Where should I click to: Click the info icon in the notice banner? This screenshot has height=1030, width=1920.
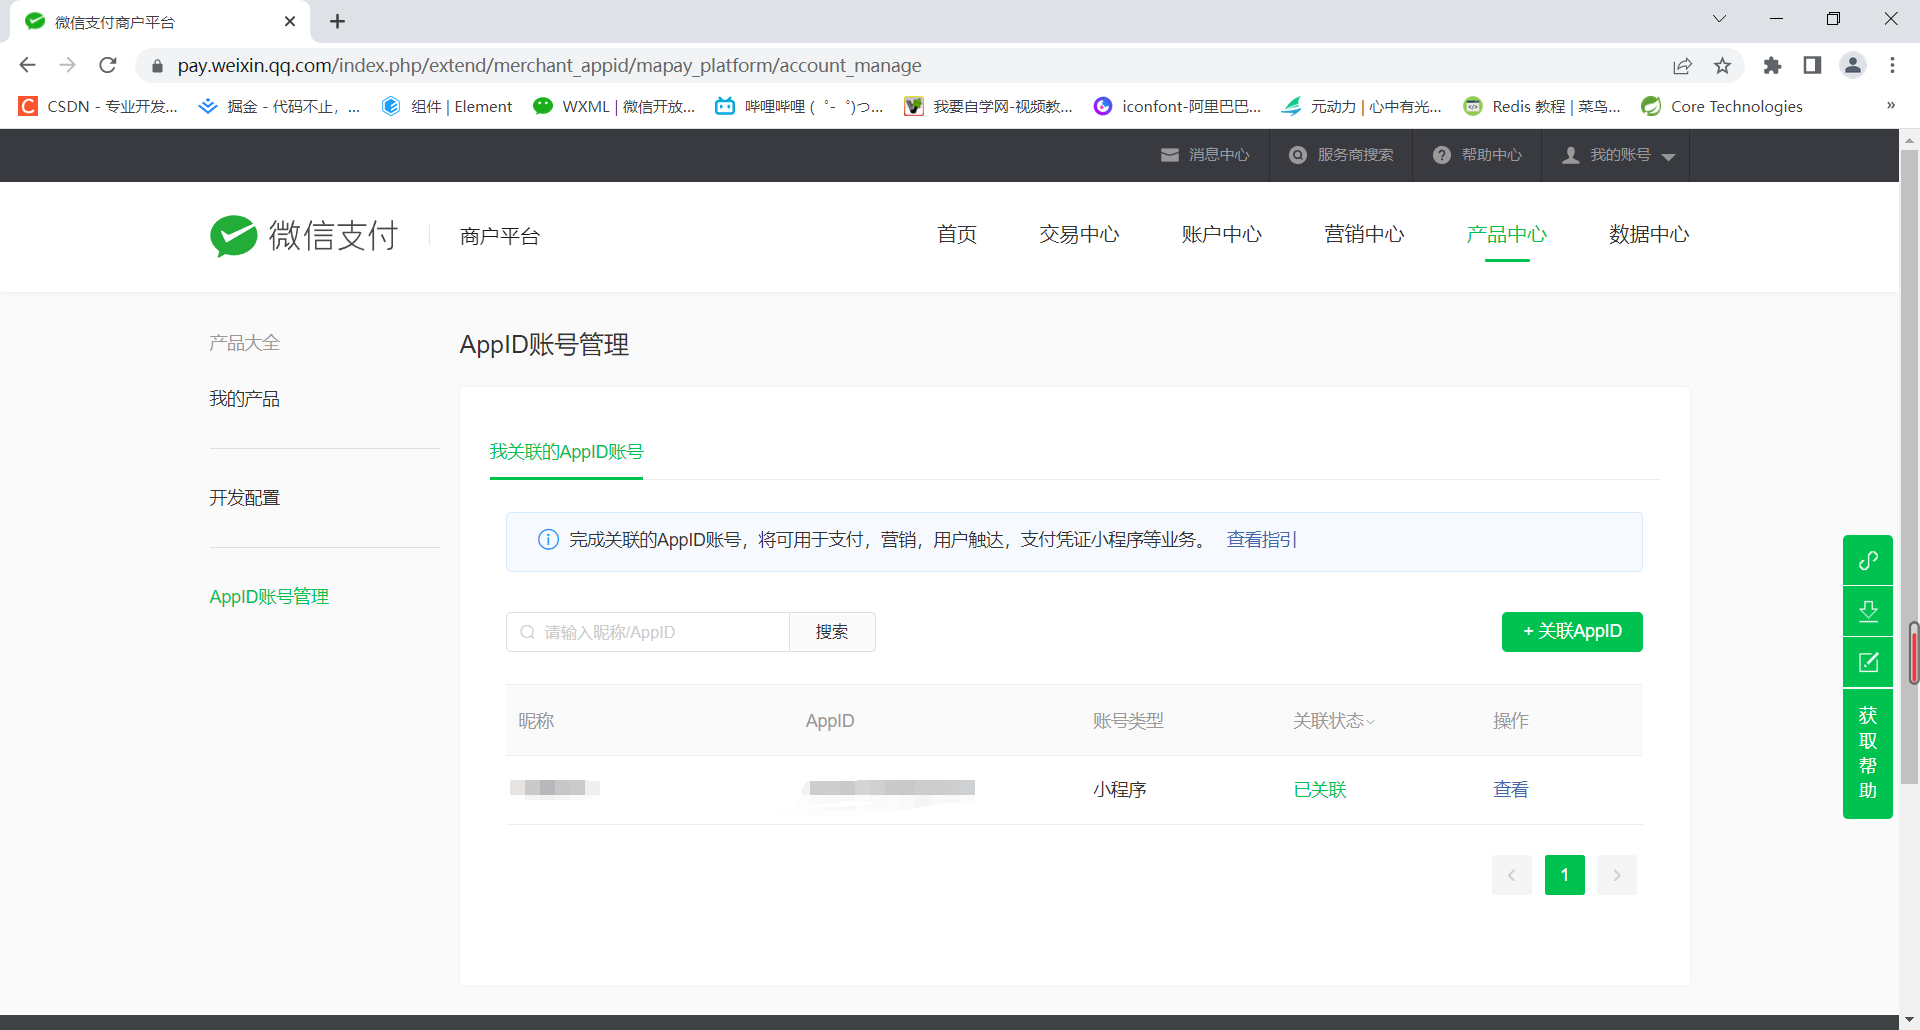click(x=548, y=540)
